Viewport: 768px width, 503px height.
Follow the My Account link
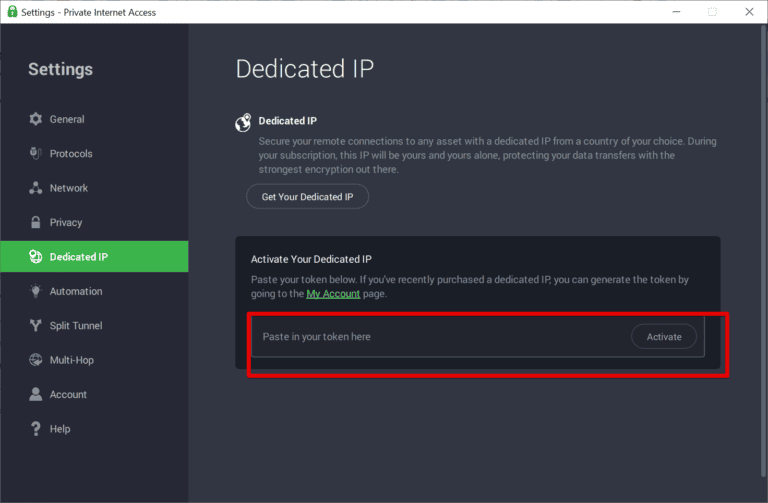tap(333, 294)
